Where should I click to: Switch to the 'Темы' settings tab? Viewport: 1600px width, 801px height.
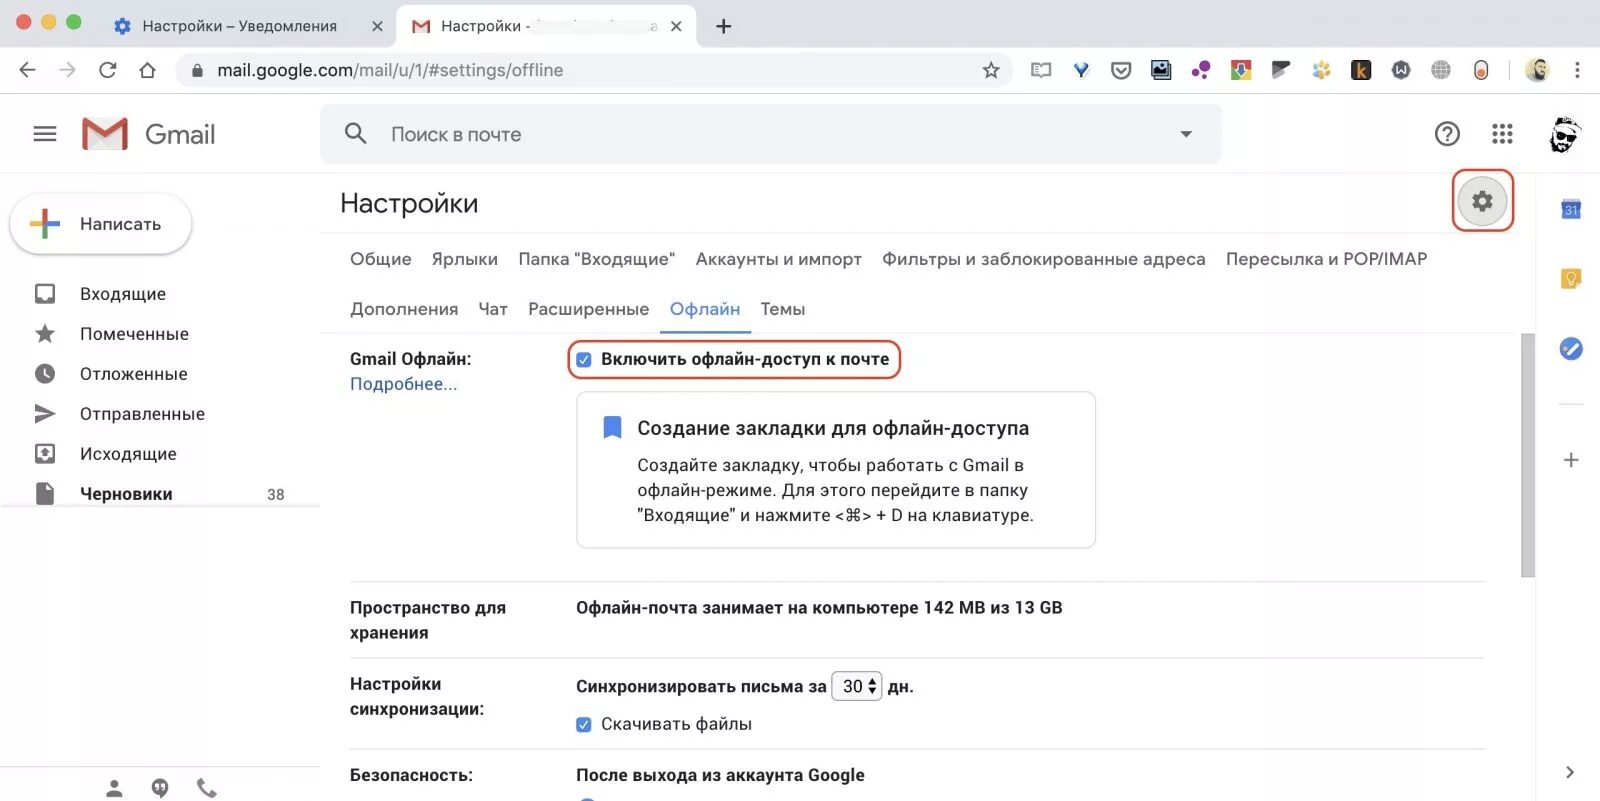pos(782,309)
